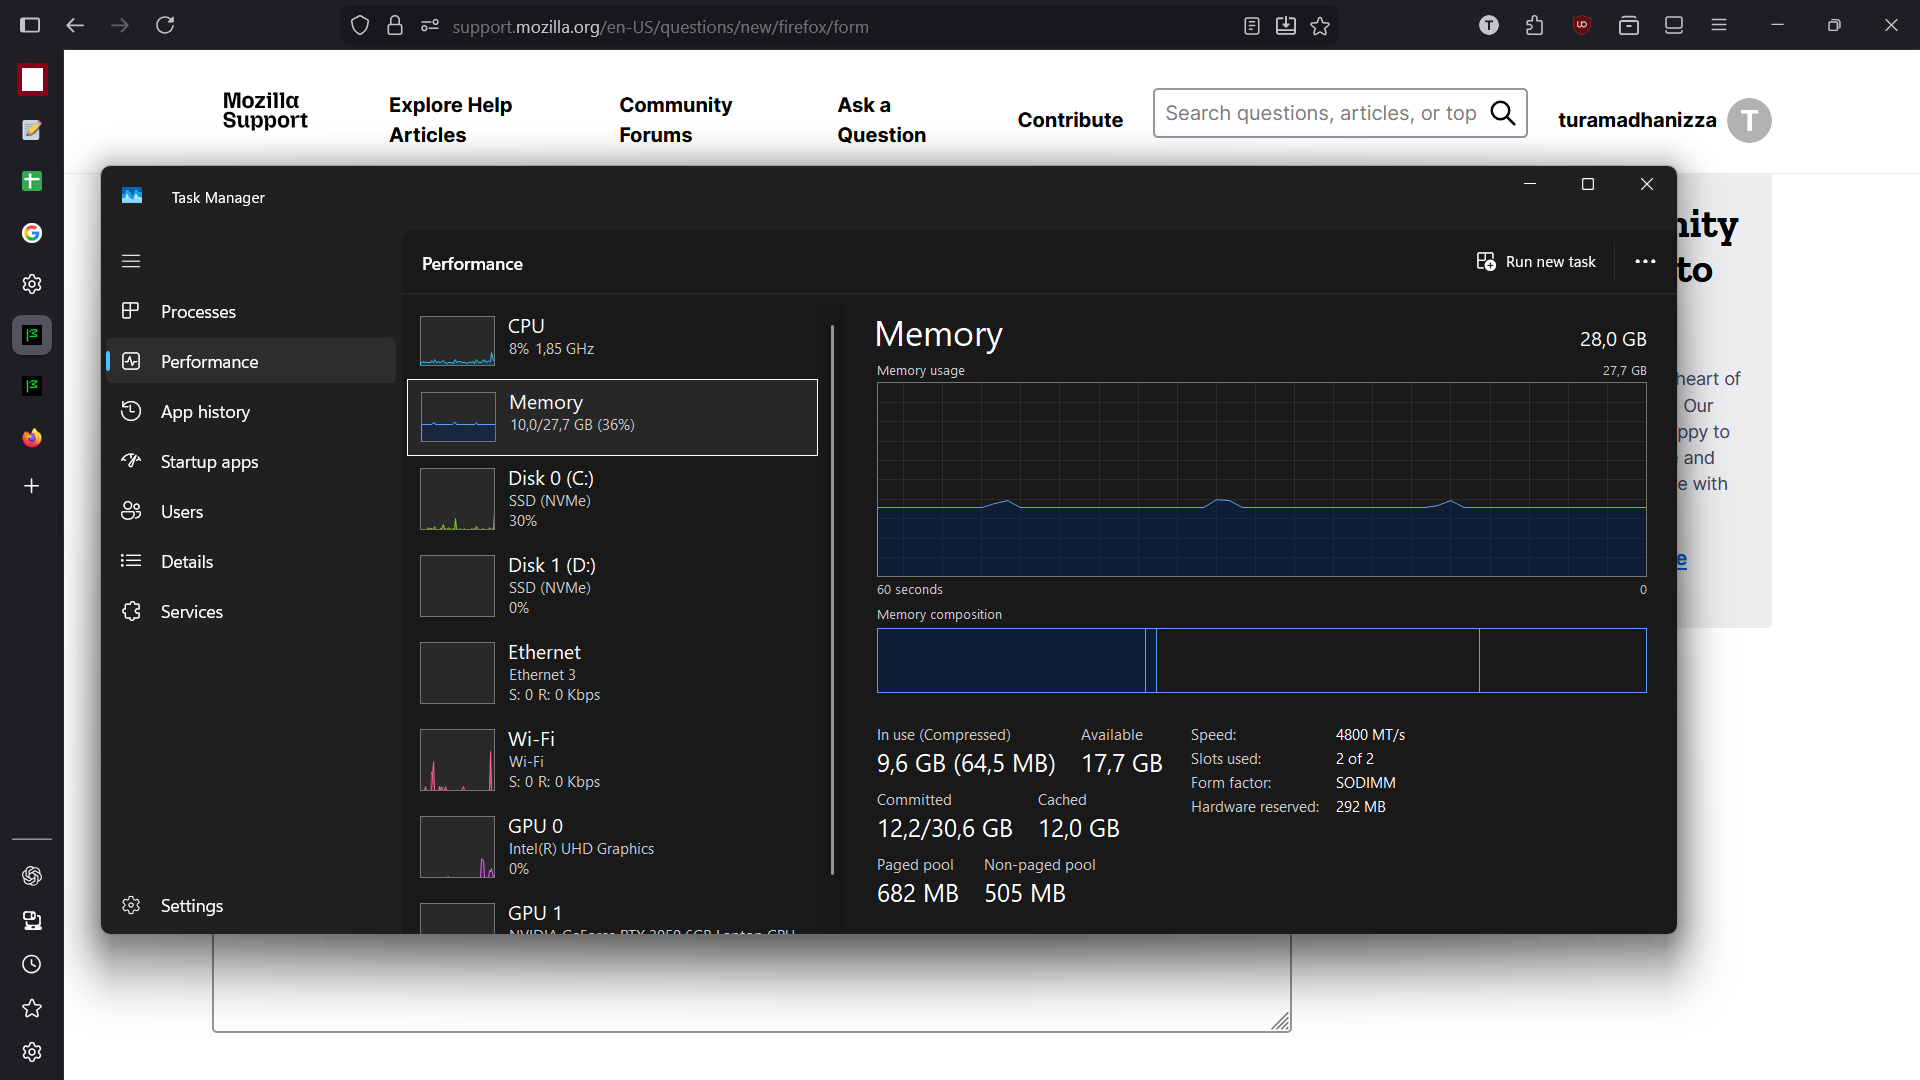Bookmark page with star icon in address bar
The height and width of the screenshot is (1080, 1920).
(1320, 26)
